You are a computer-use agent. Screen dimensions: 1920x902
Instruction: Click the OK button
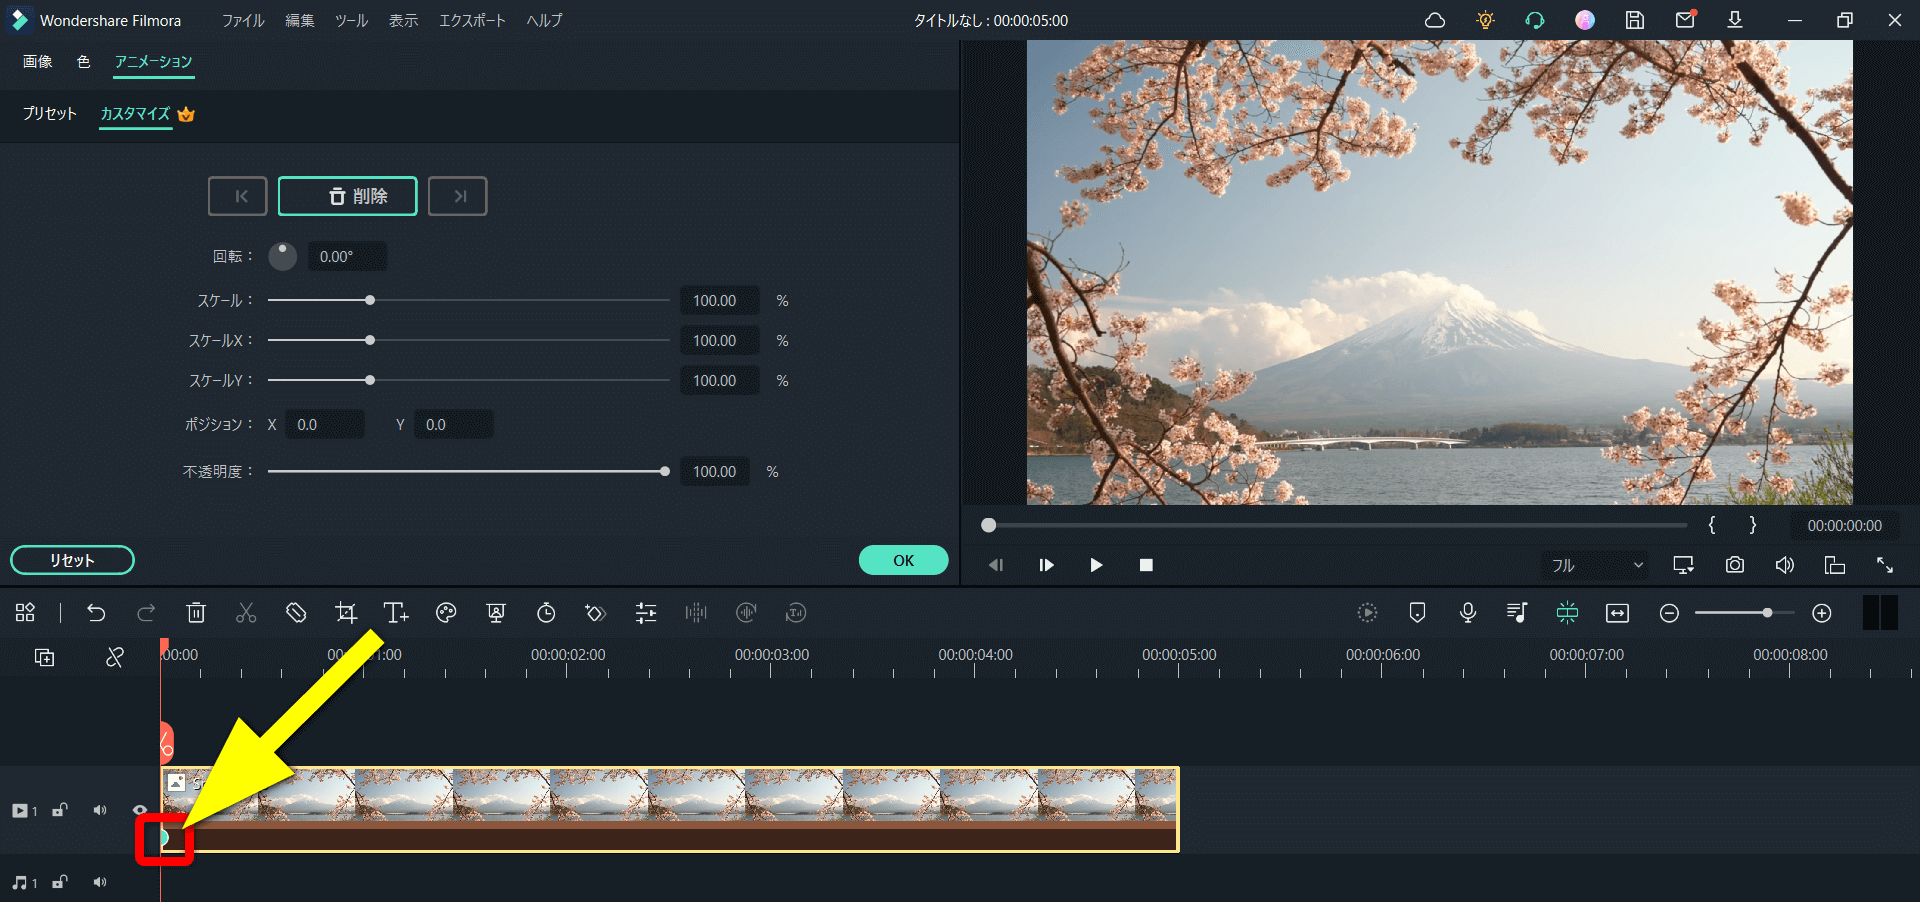(x=903, y=560)
